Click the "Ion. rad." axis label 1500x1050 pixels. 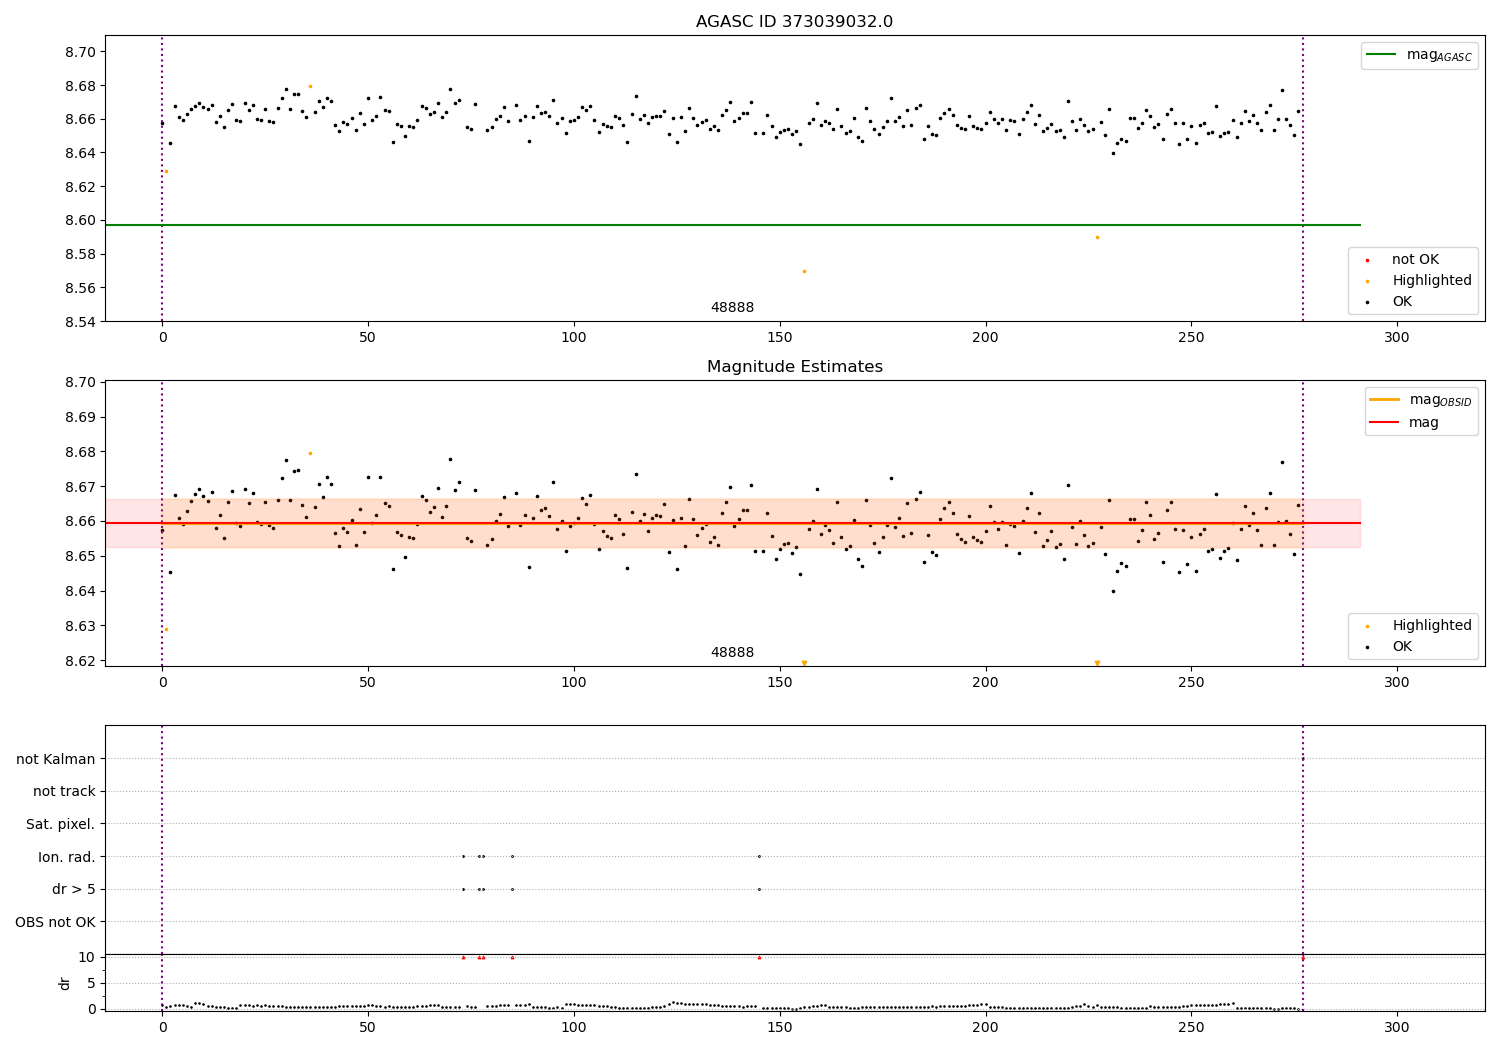coord(67,857)
